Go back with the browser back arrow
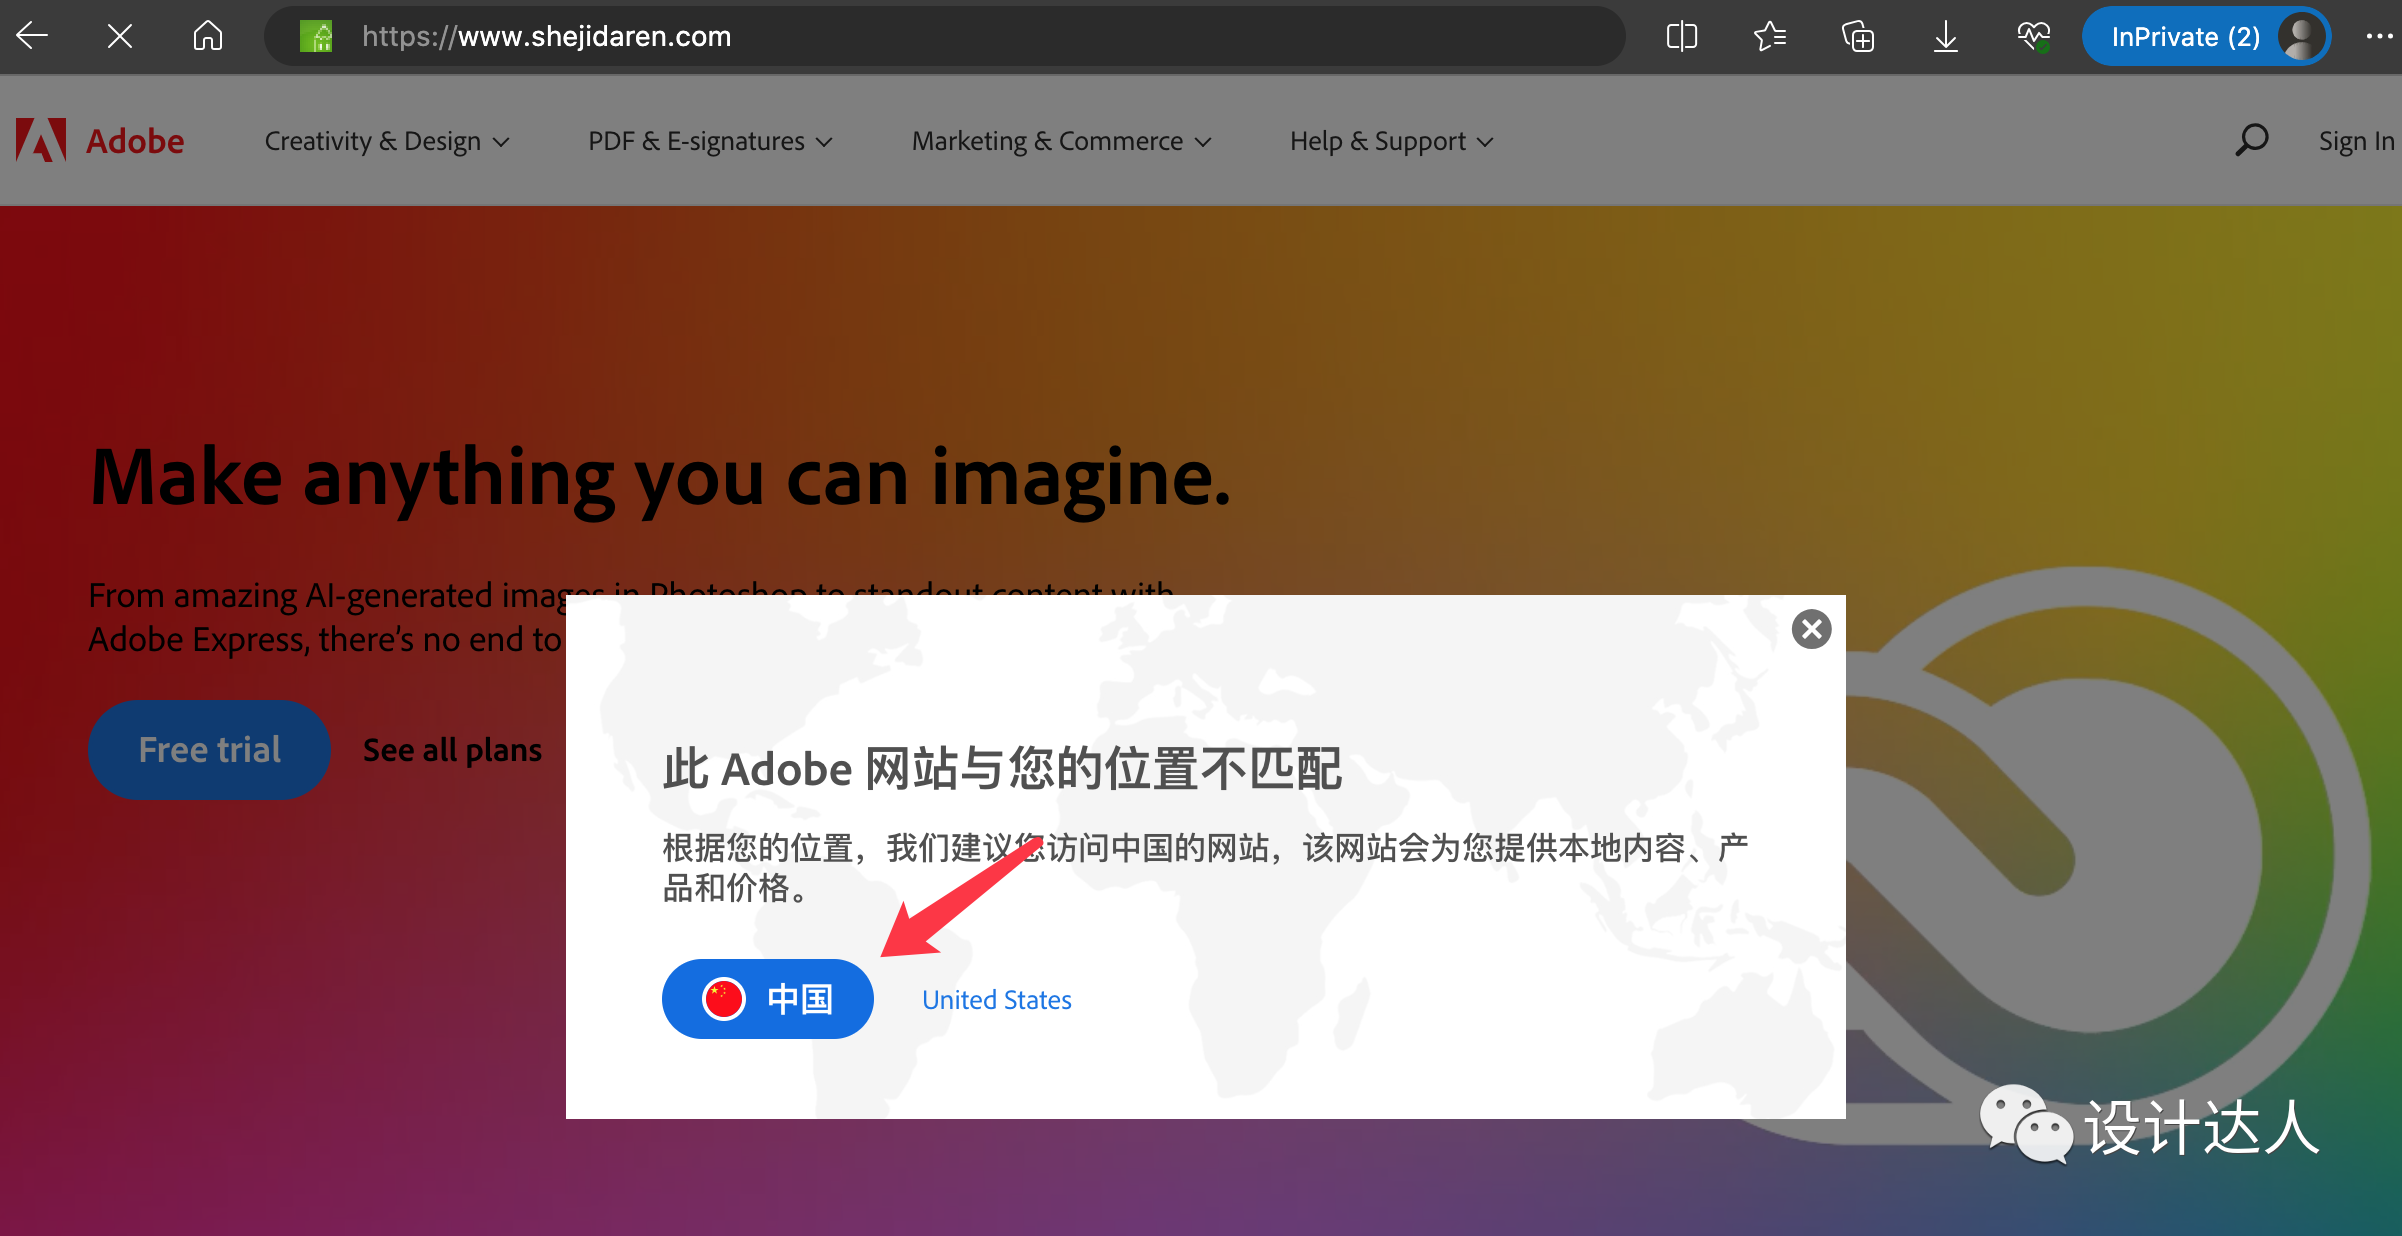 point(32,37)
